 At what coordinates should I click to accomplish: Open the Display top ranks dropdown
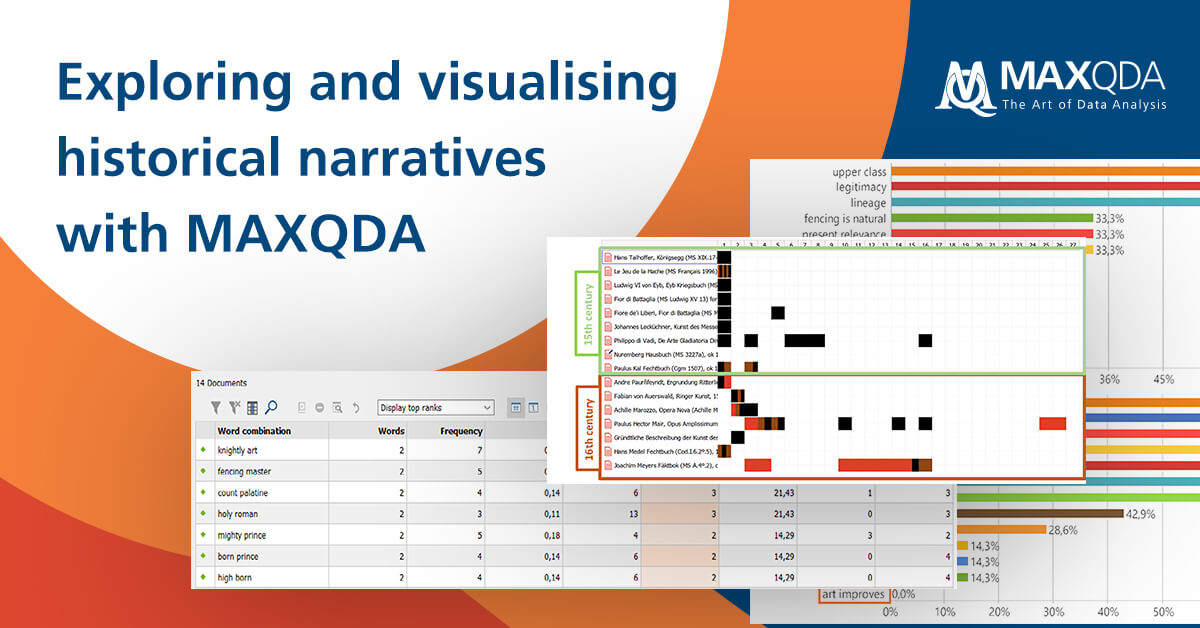click(435, 407)
